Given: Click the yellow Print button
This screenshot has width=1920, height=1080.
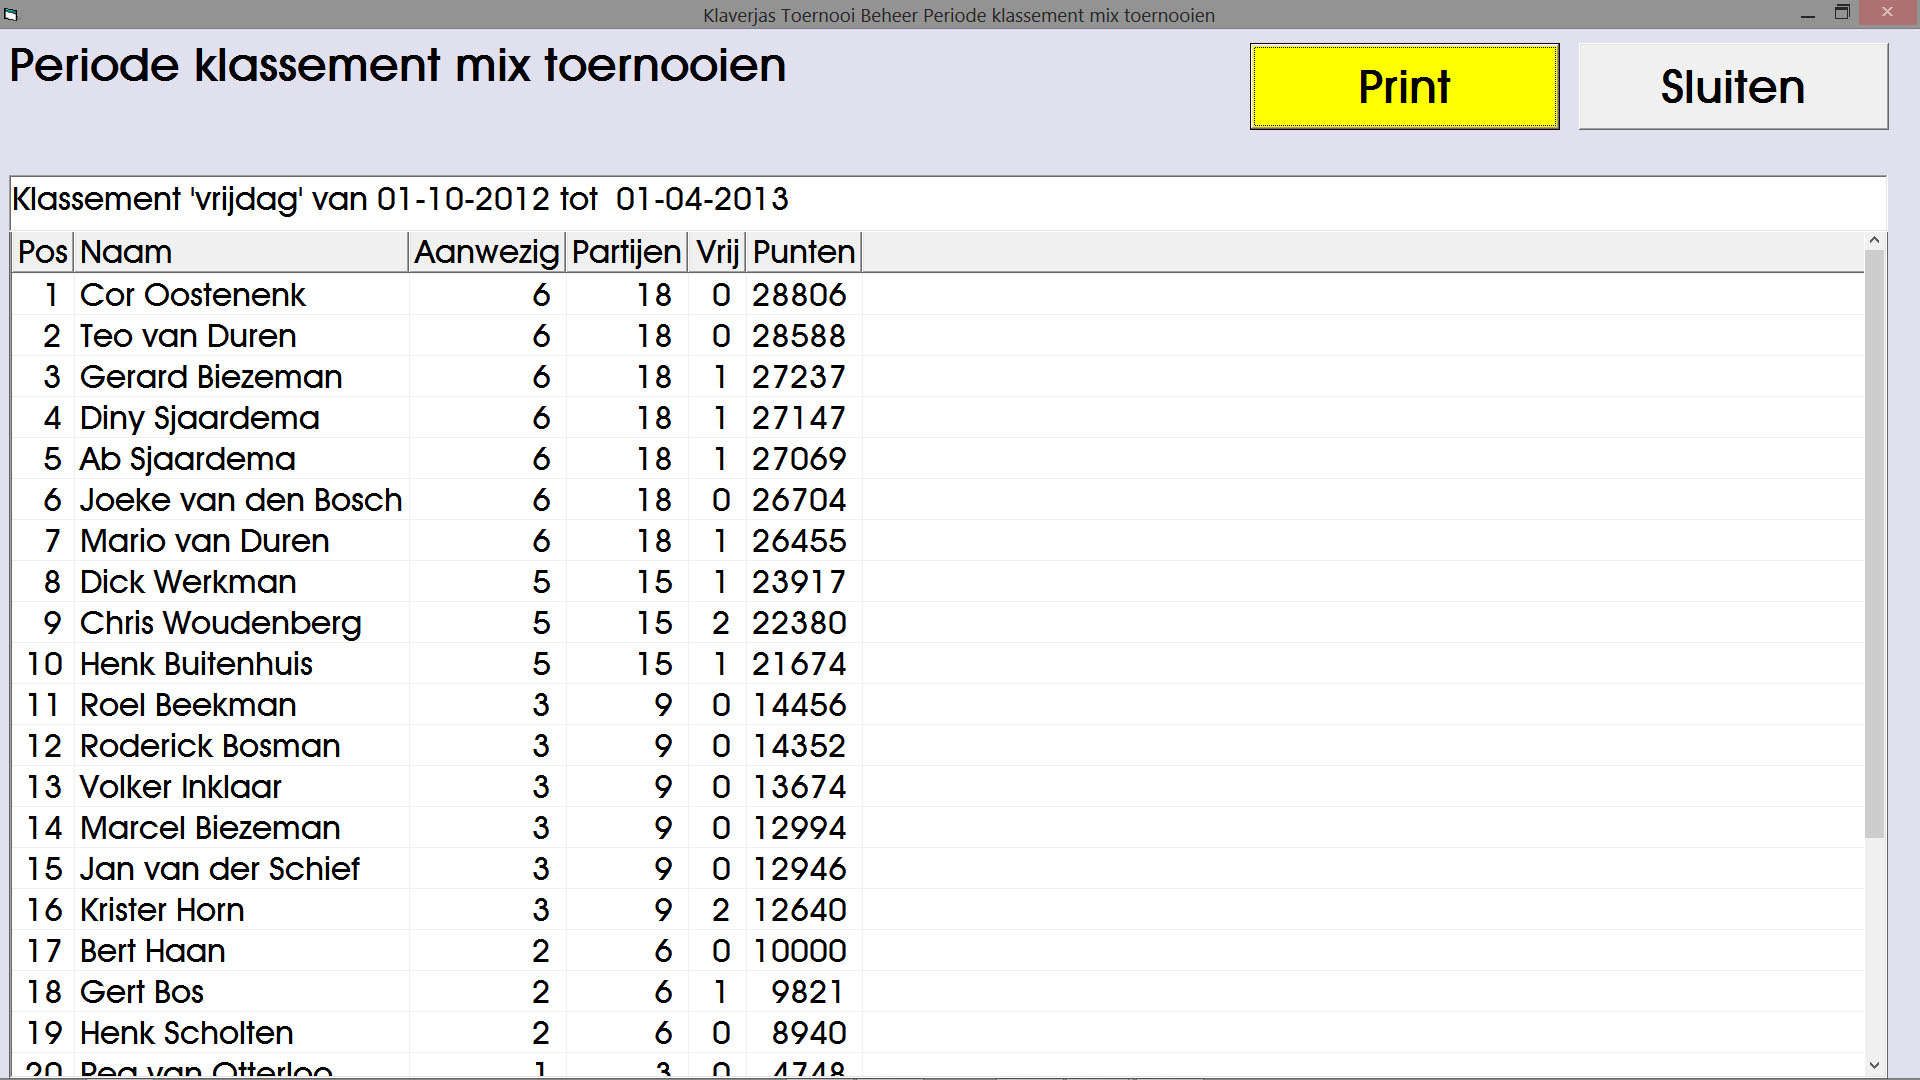Looking at the screenshot, I should (1404, 87).
